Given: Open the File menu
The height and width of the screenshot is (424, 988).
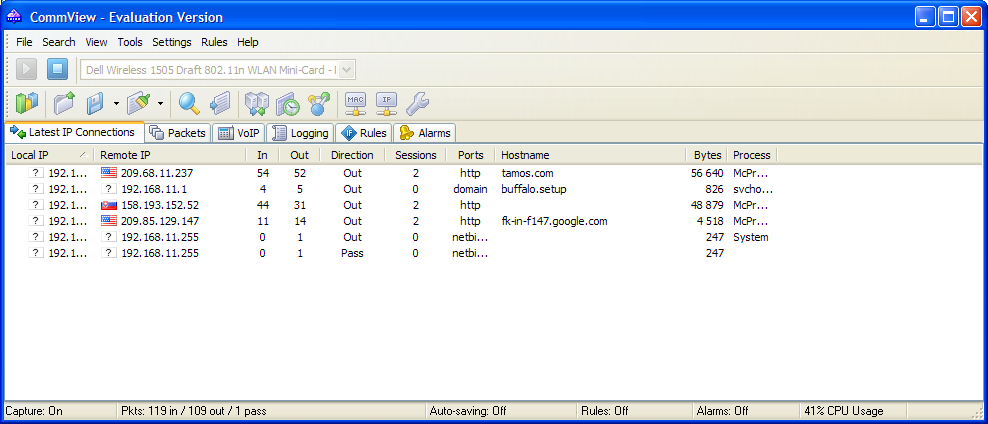Looking at the screenshot, I should 24,42.
